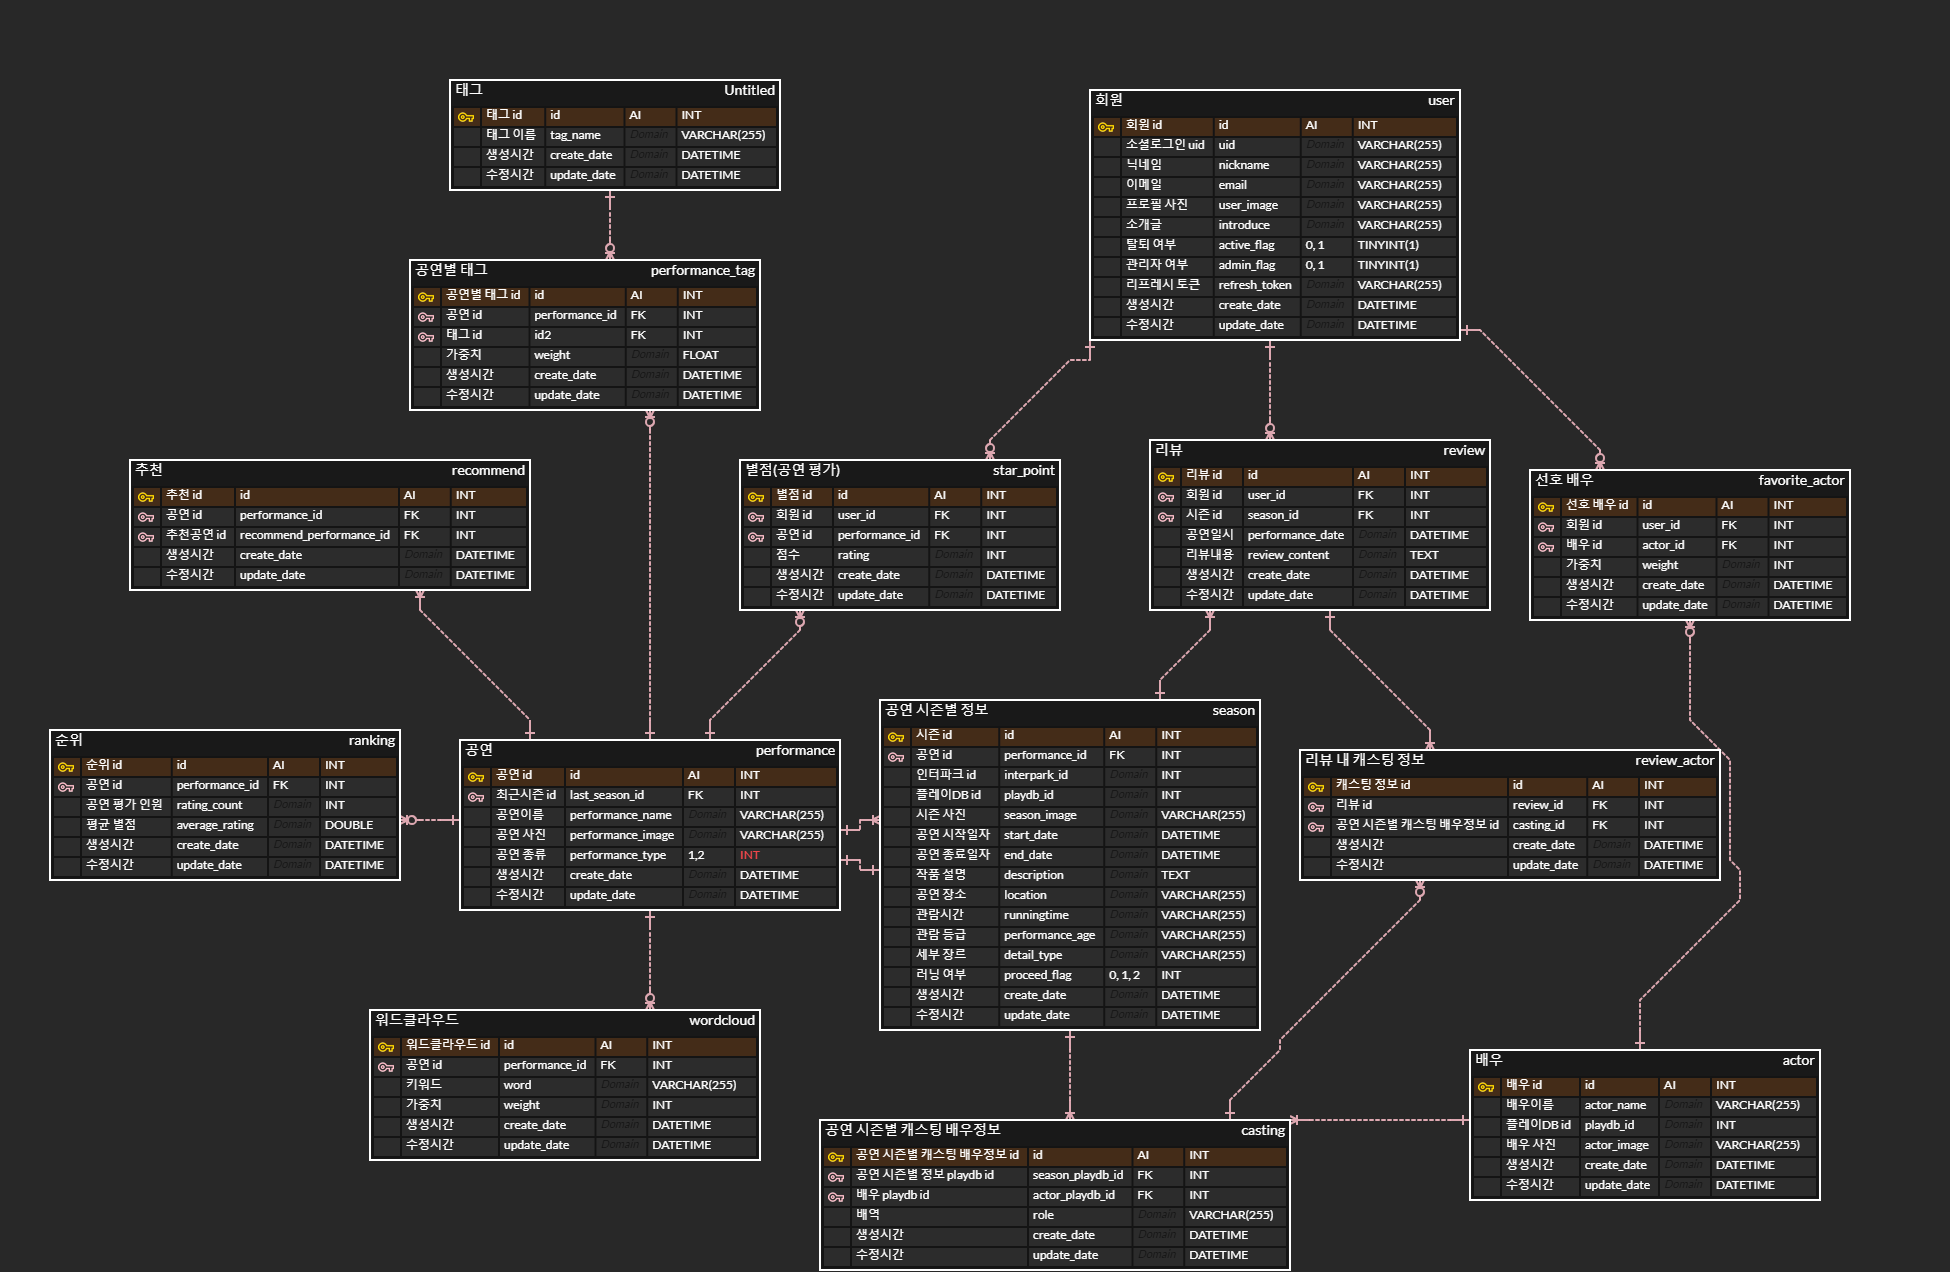This screenshot has width=1950, height=1272.
Task: Select the season table header
Action: (1233, 711)
